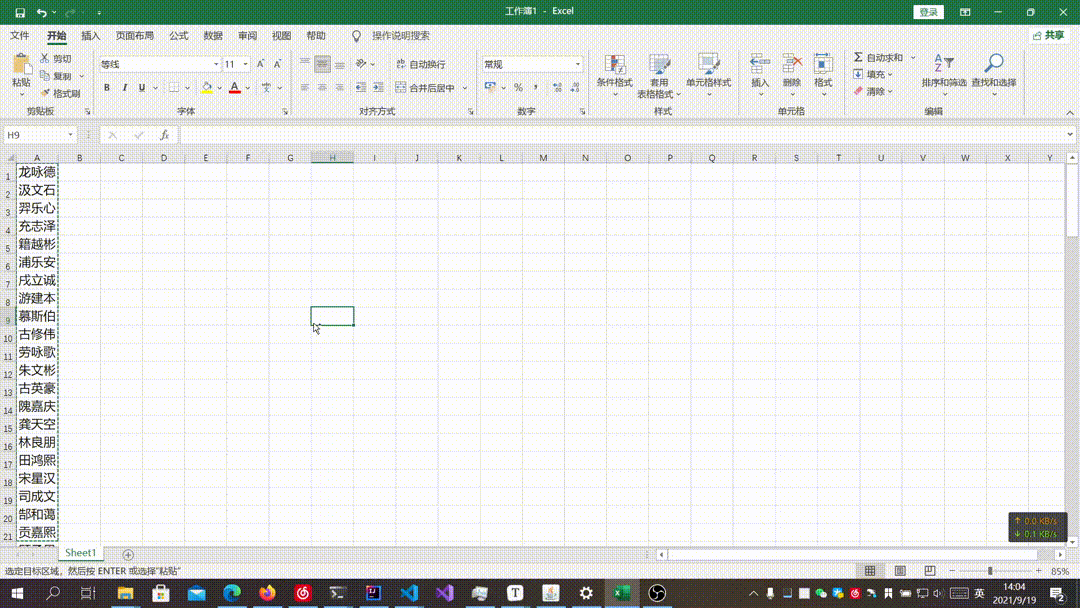This screenshot has height=608, width=1080.
Task: Click the Clear (清除) button
Action: pyautogui.click(x=873, y=91)
